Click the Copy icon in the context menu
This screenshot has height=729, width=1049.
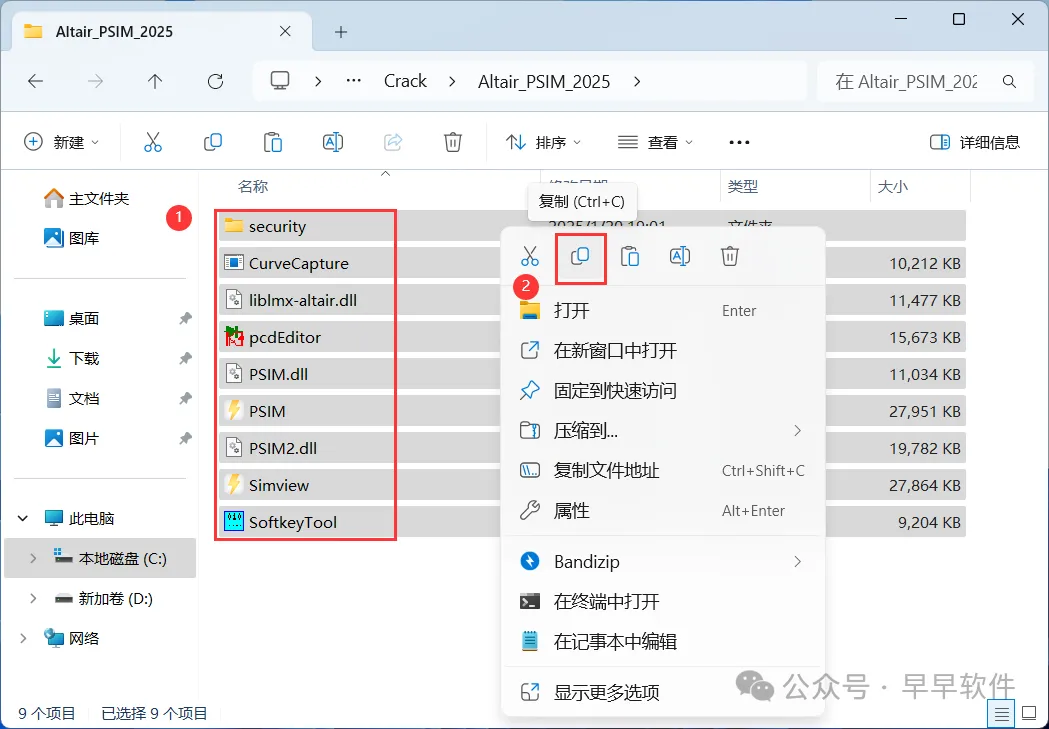point(580,256)
